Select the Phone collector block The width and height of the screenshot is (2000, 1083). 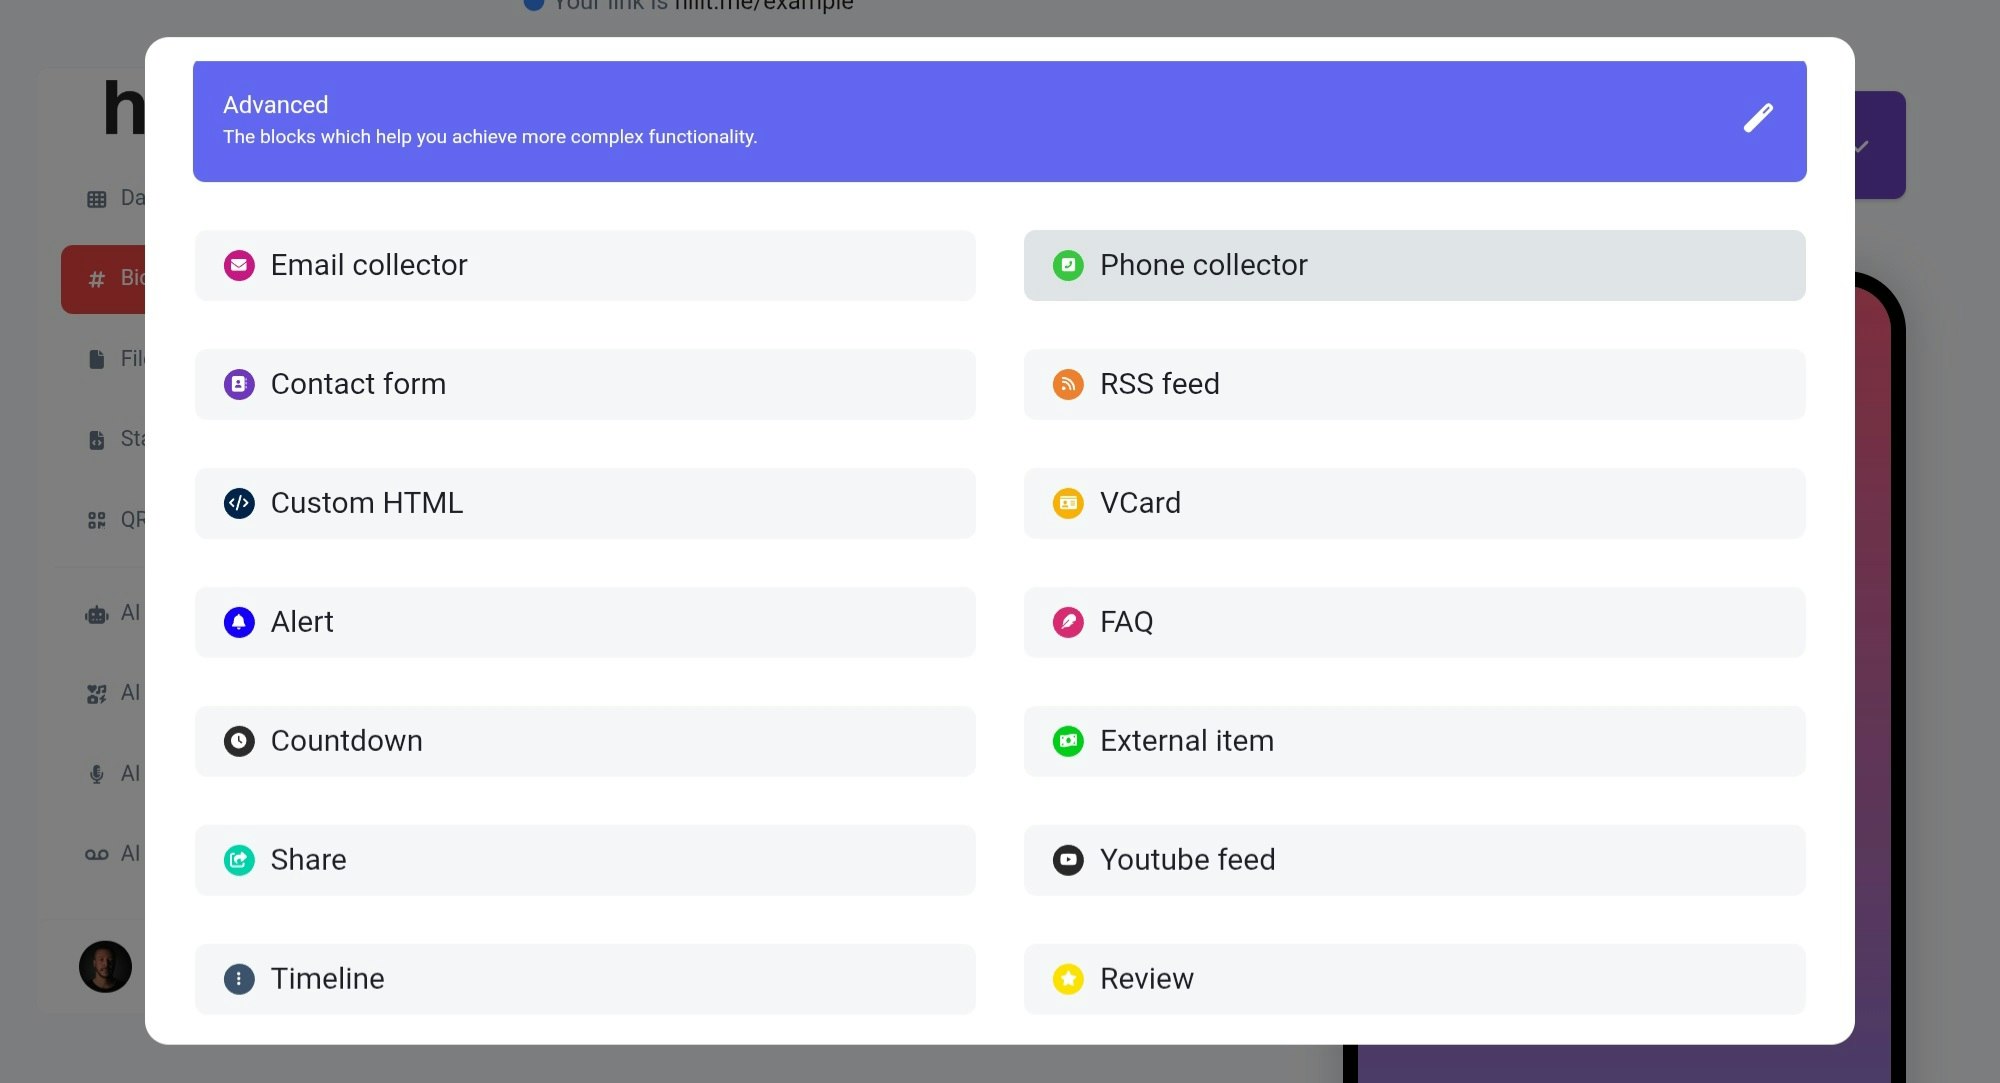click(x=1414, y=265)
